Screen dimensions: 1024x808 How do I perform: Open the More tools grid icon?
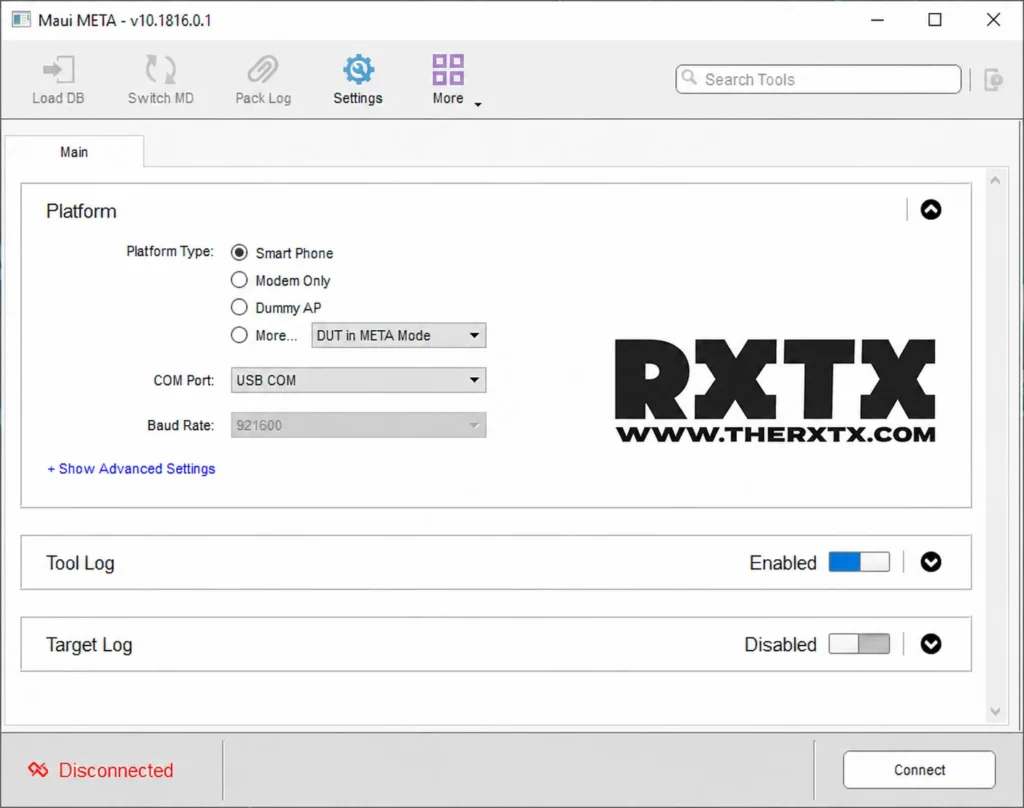(448, 70)
